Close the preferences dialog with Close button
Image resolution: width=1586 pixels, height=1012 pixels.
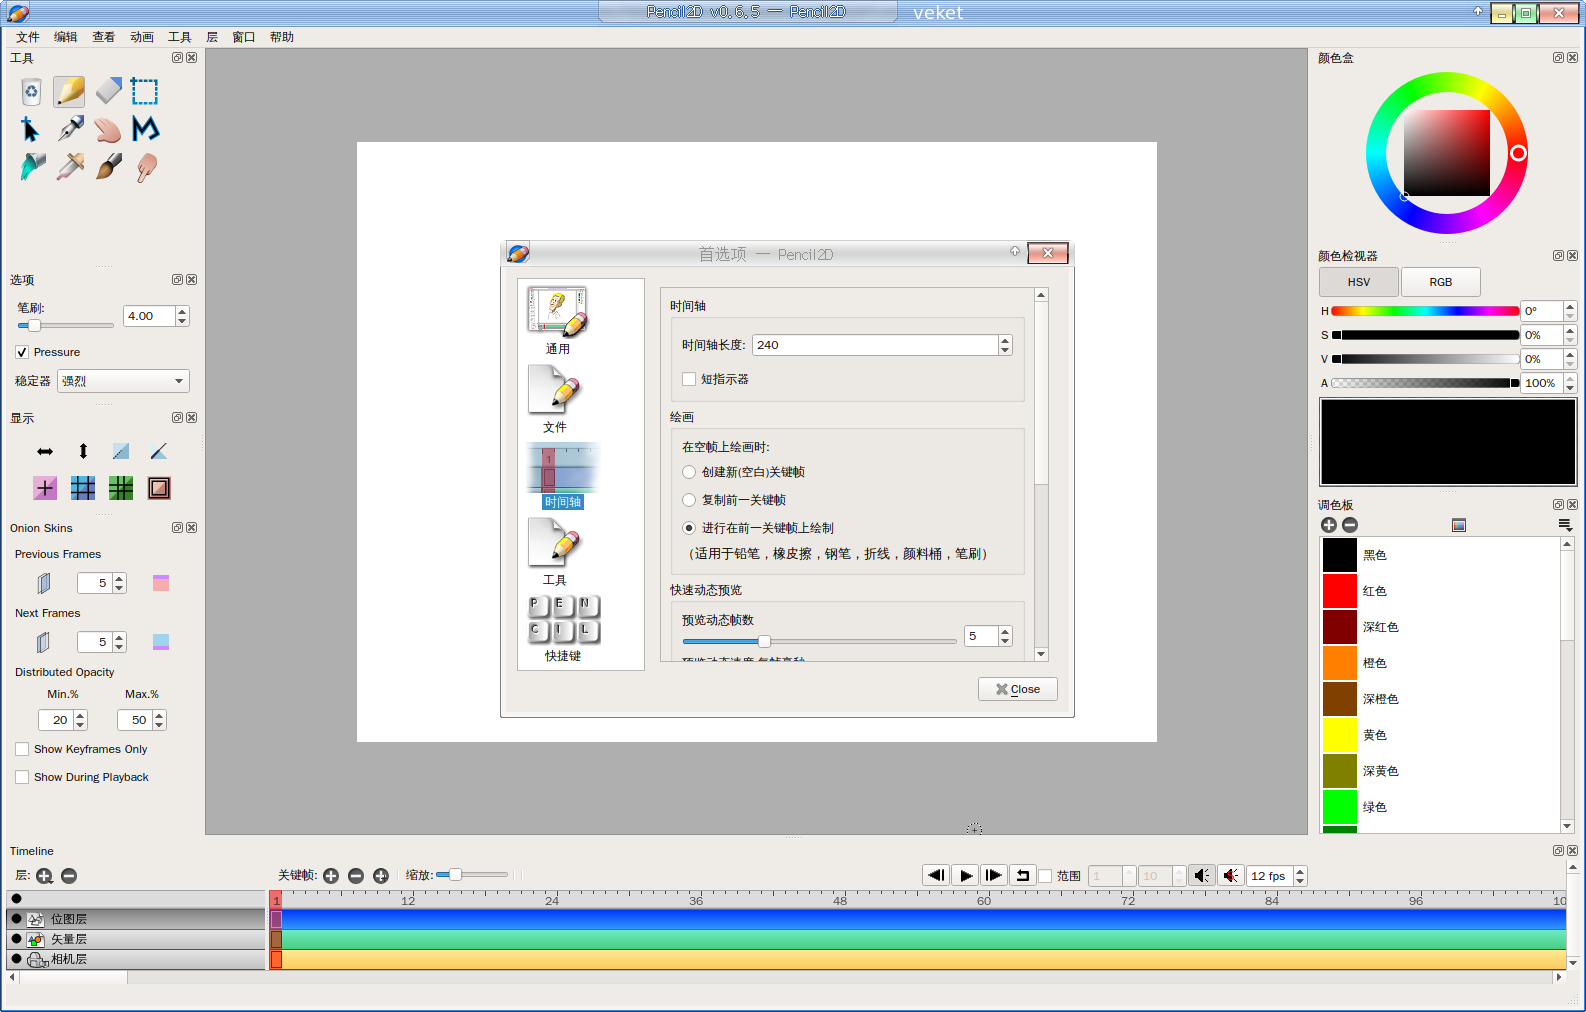[x=1018, y=689]
